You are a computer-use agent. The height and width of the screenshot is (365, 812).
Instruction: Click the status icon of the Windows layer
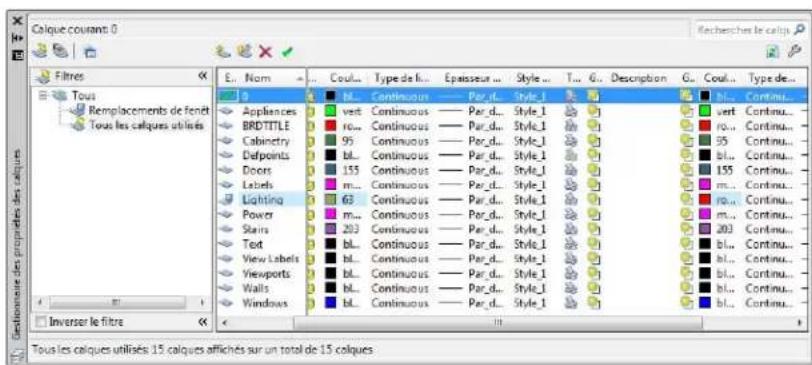[227, 303]
